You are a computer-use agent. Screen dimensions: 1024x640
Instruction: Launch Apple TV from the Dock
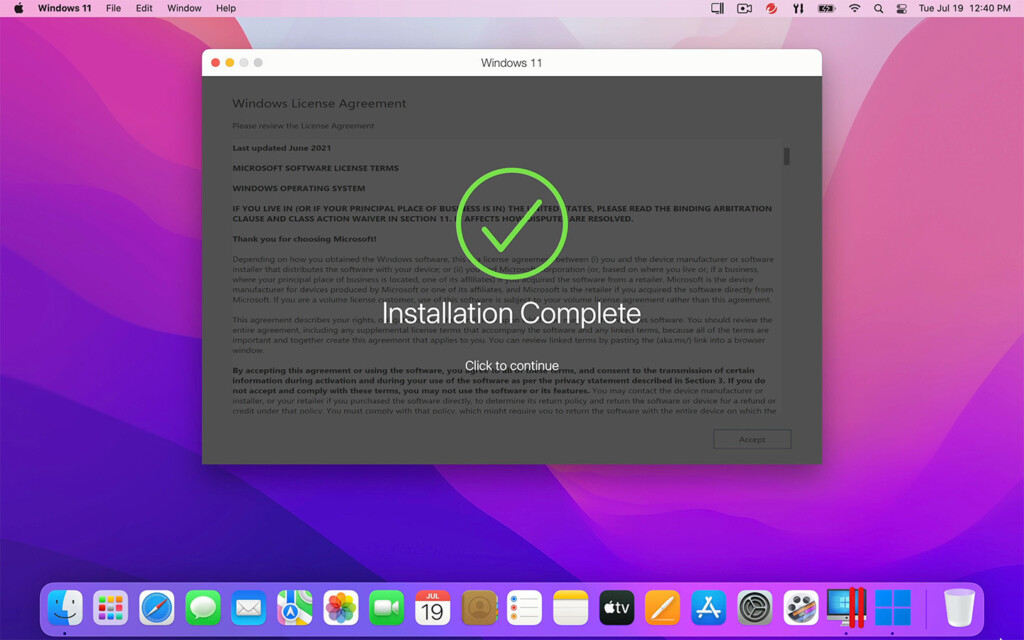[616, 607]
